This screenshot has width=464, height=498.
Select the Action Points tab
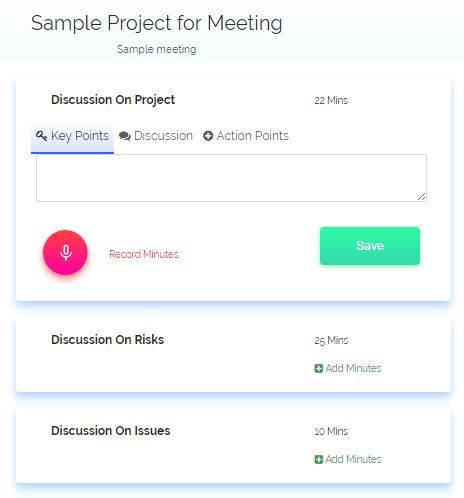pyautogui.click(x=246, y=136)
